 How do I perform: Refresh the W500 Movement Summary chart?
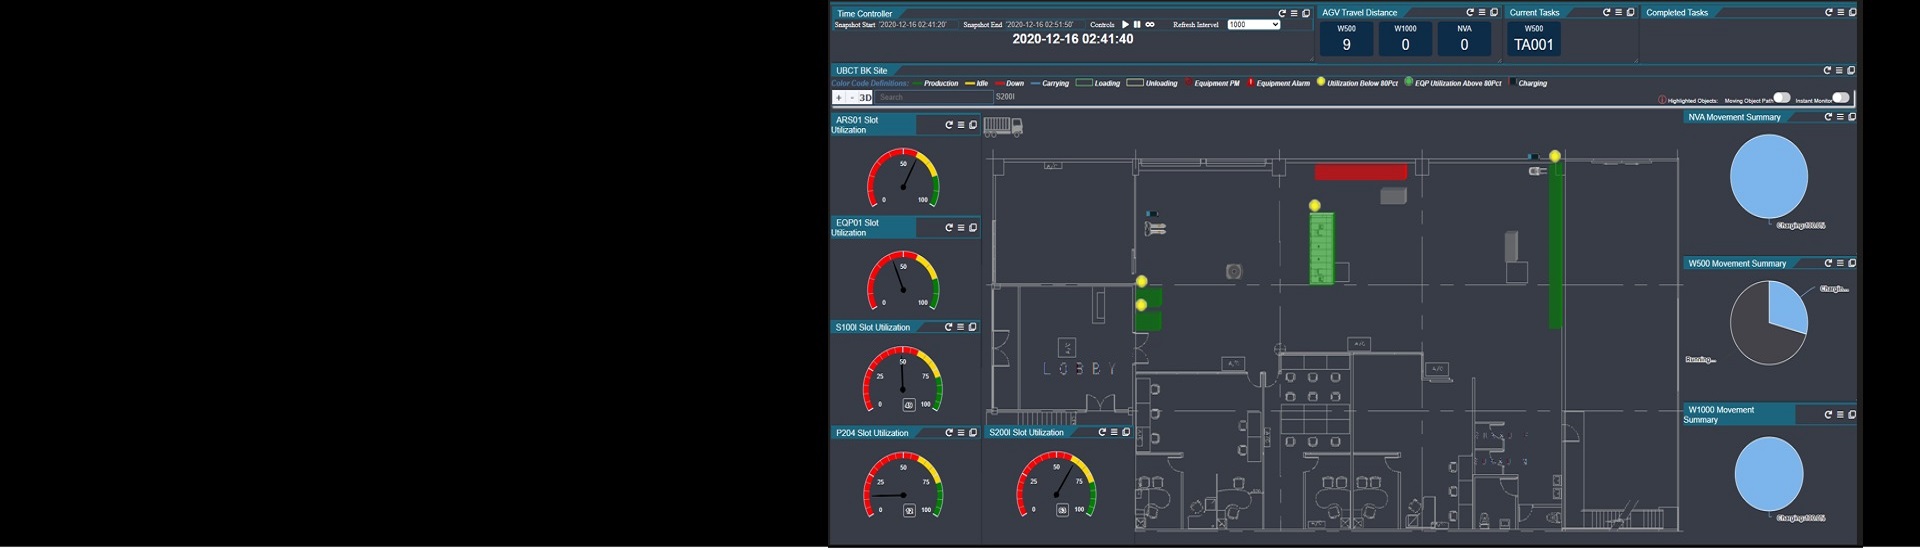[x=1828, y=263]
